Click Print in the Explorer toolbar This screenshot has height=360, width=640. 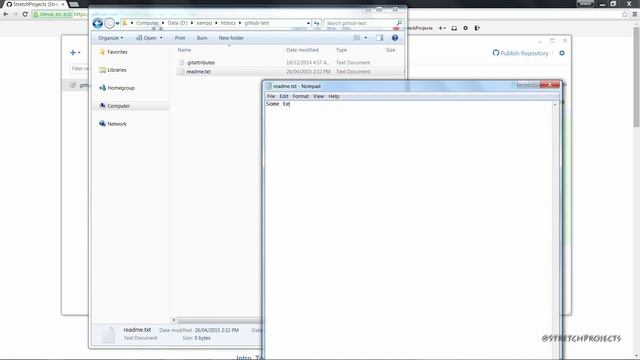point(180,38)
